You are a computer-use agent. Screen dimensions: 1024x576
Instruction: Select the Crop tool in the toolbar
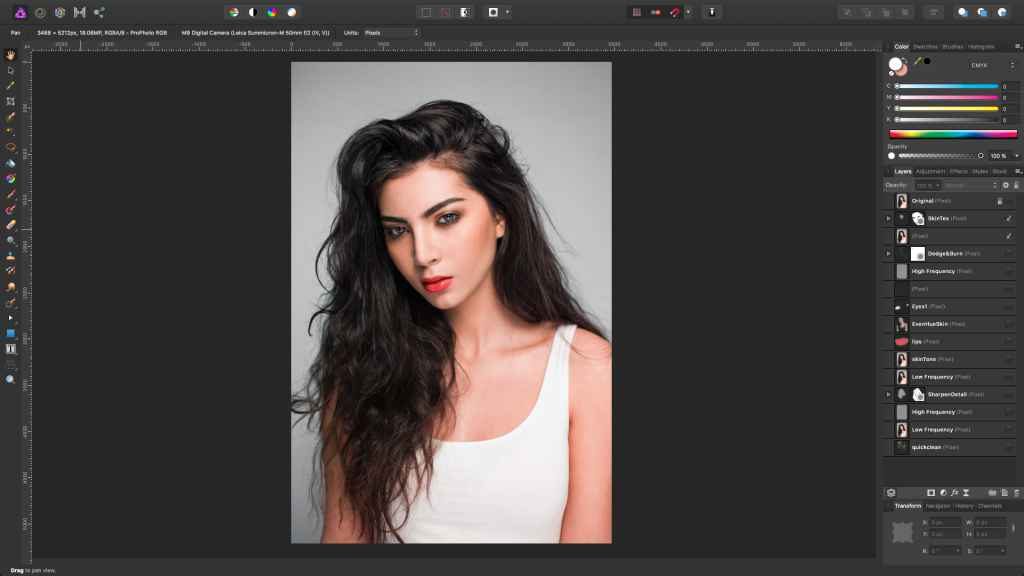[x=11, y=101]
